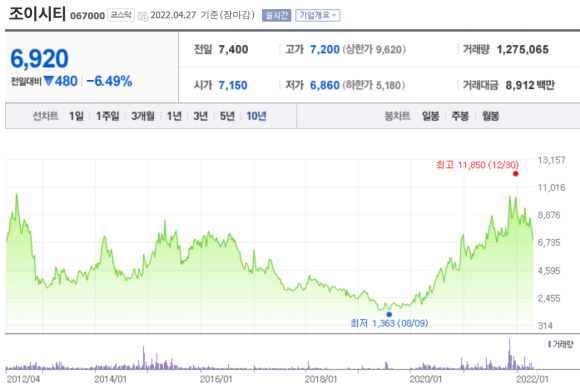Click the 2020/01 axis label
The image size is (580, 389).
click(x=426, y=379)
